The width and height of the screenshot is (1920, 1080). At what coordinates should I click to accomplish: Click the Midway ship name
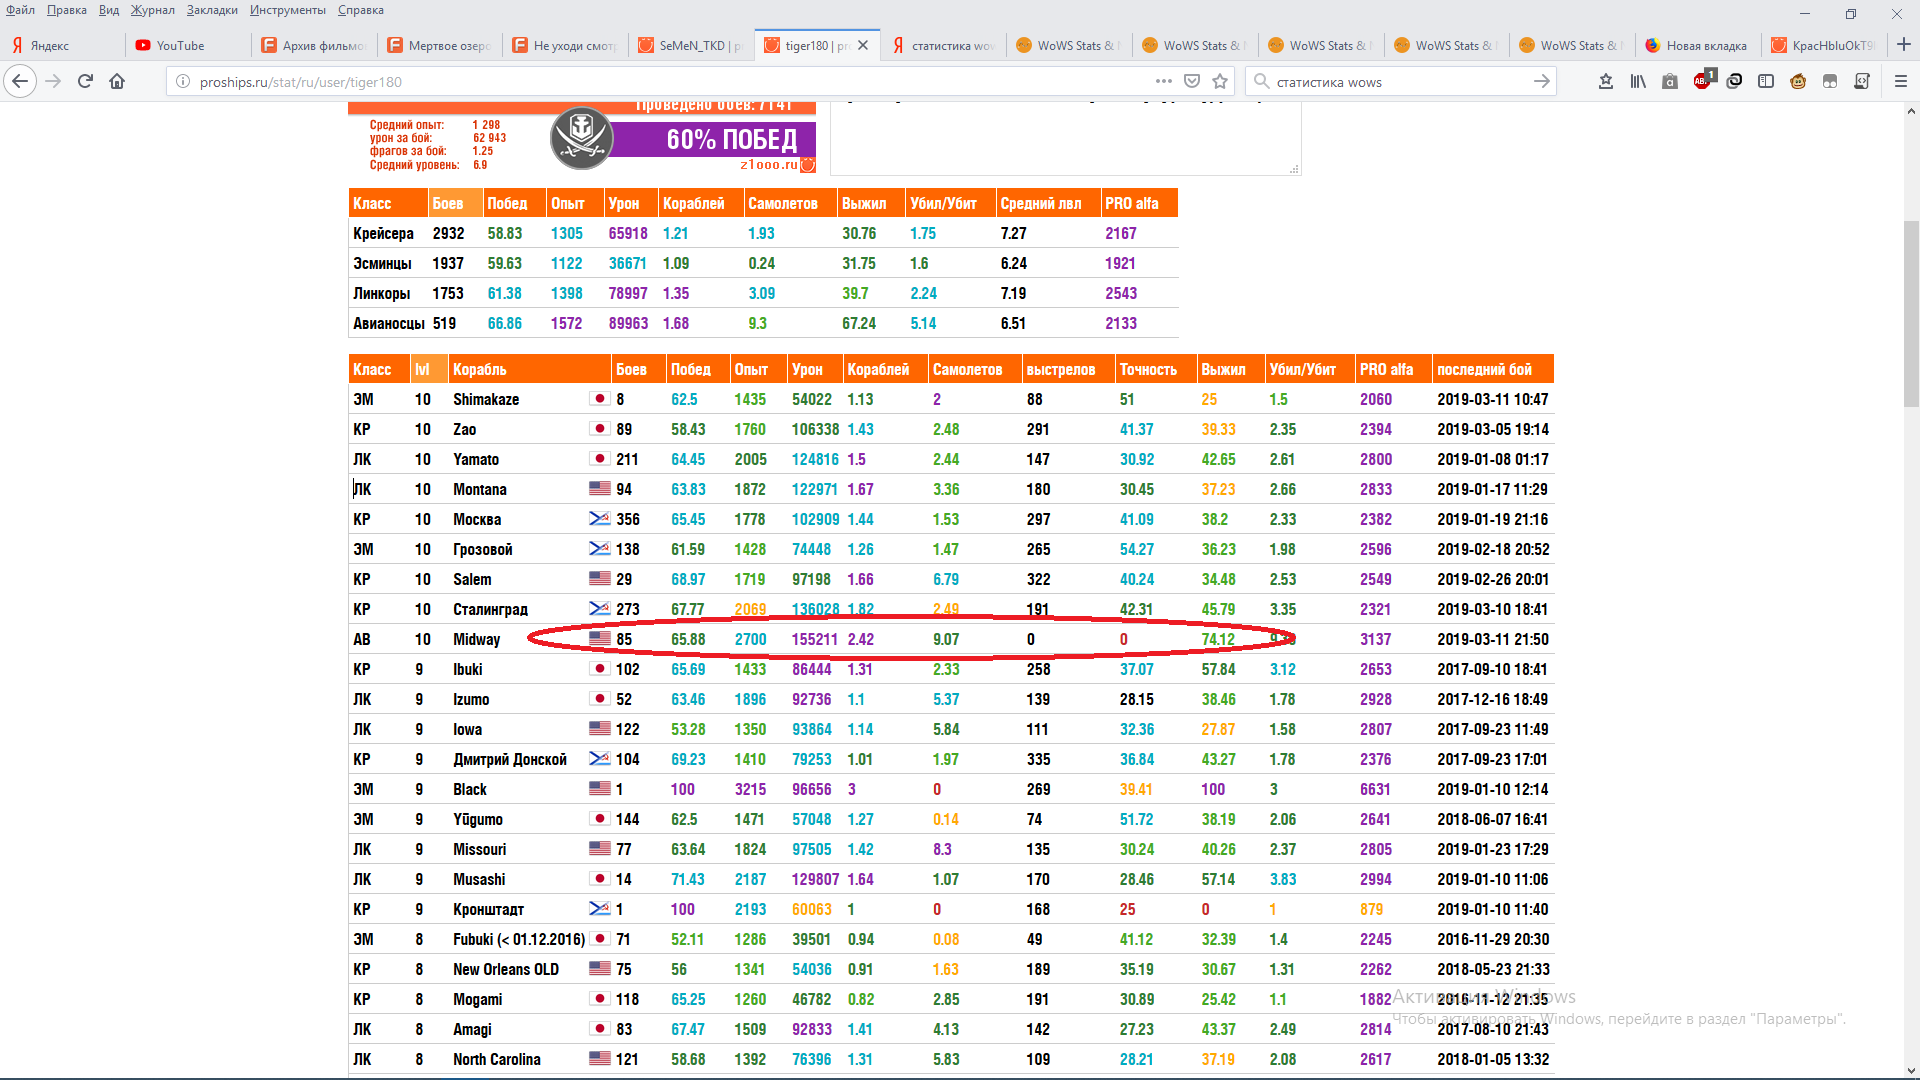click(x=476, y=639)
